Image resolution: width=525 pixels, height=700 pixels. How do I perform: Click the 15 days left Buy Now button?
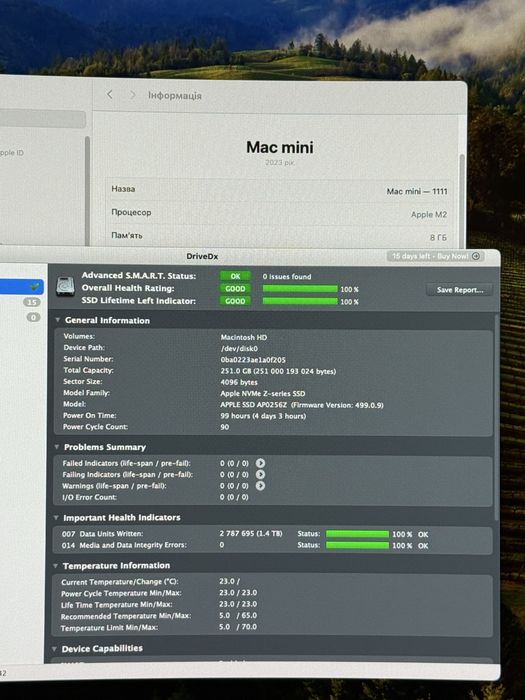tap(435, 256)
